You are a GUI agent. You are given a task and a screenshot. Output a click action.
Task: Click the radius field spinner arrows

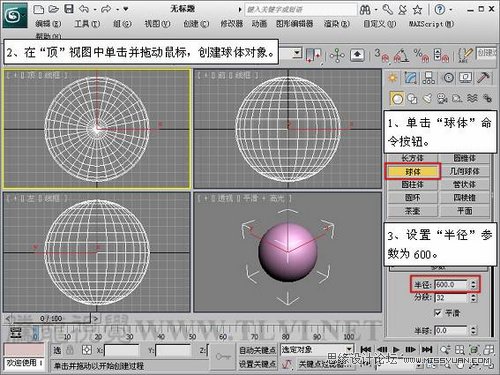point(474,284)
